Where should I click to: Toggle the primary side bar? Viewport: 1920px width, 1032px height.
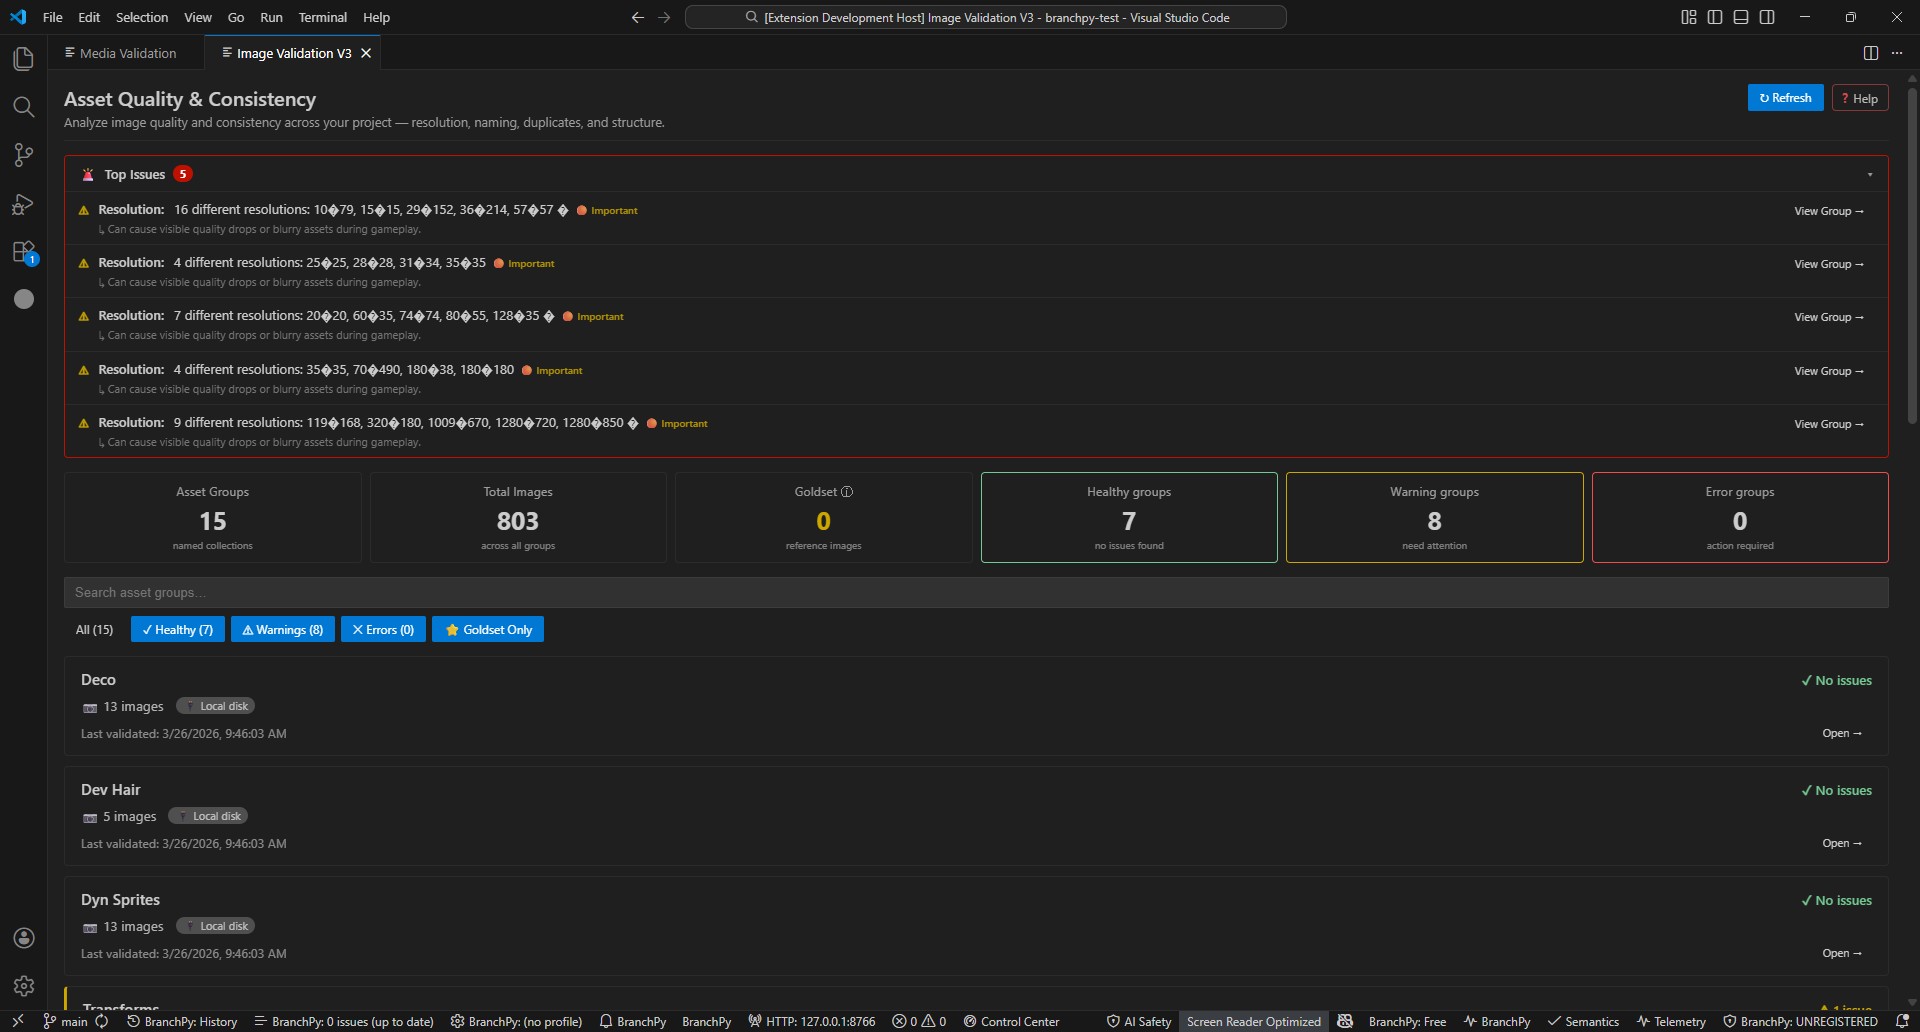click(x=1715, y=17)
